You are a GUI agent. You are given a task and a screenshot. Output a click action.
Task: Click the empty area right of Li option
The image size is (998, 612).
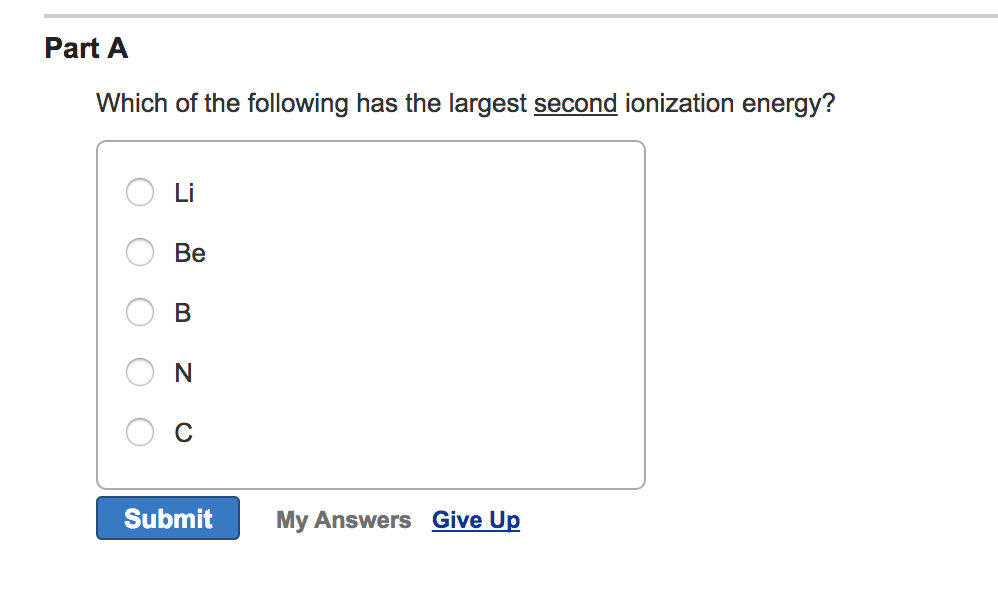pos(400,192)
